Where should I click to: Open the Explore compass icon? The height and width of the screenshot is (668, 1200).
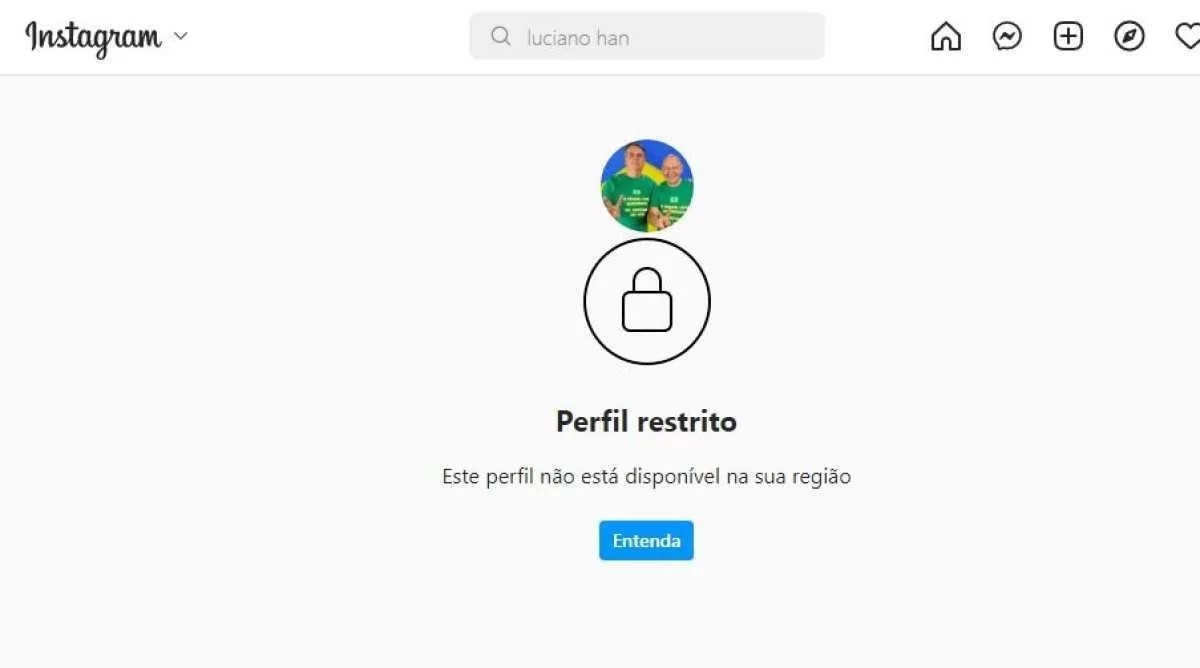click(1130, 37)
